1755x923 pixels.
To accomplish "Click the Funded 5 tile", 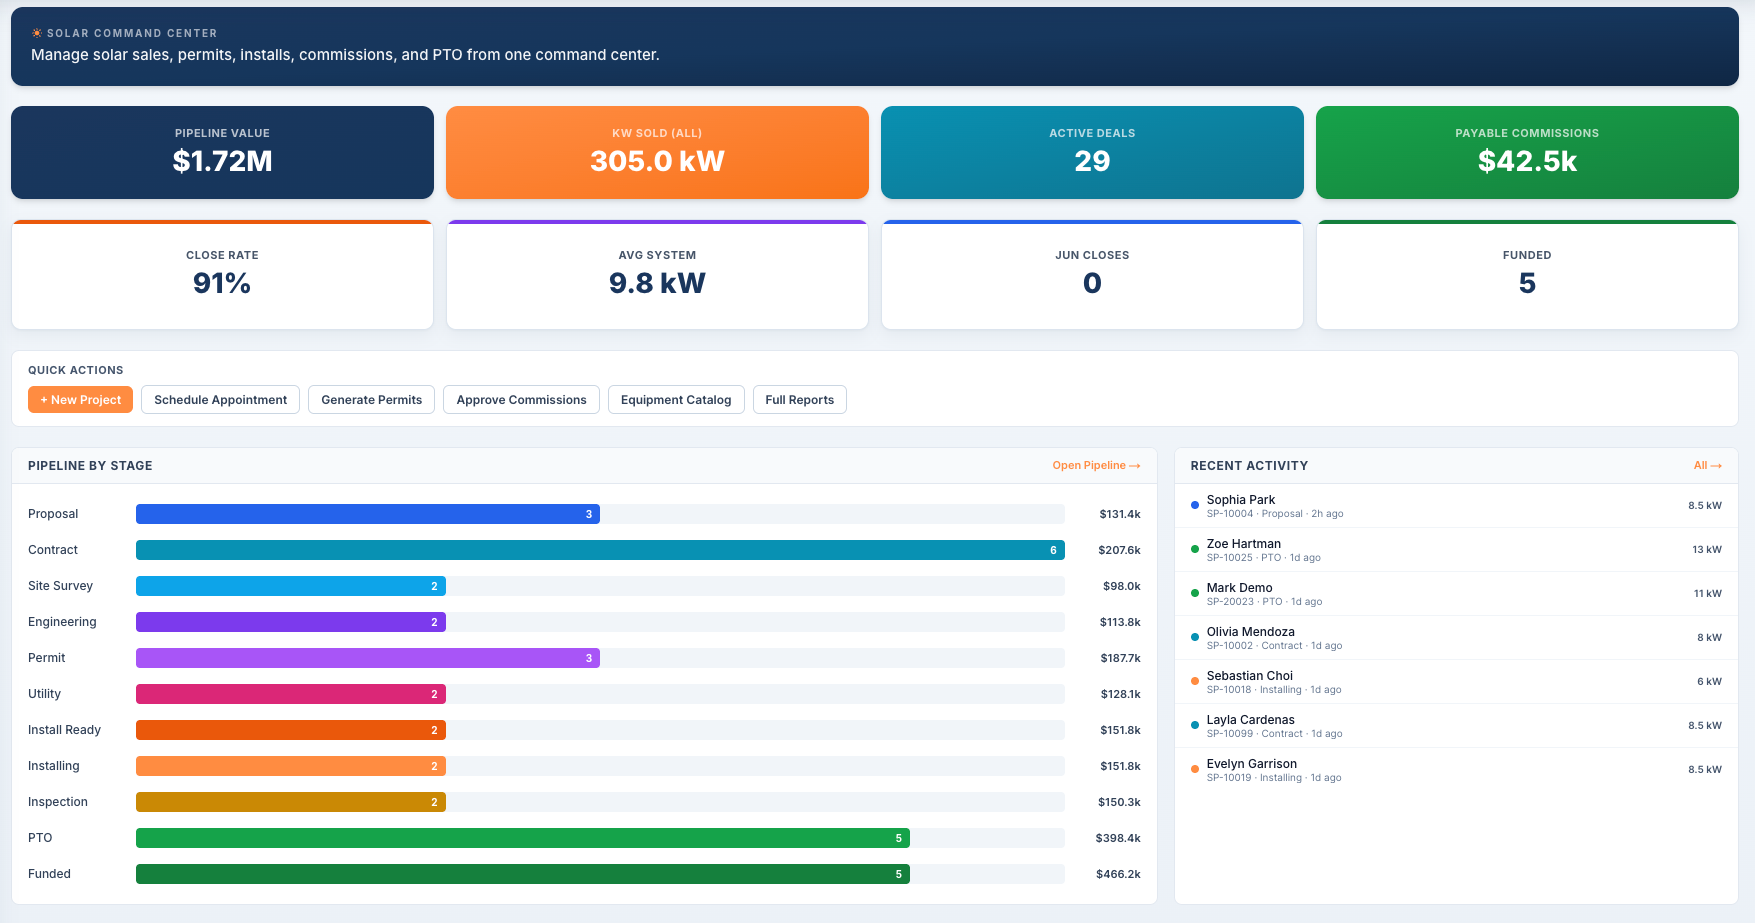I will [x=1527, y=275].
